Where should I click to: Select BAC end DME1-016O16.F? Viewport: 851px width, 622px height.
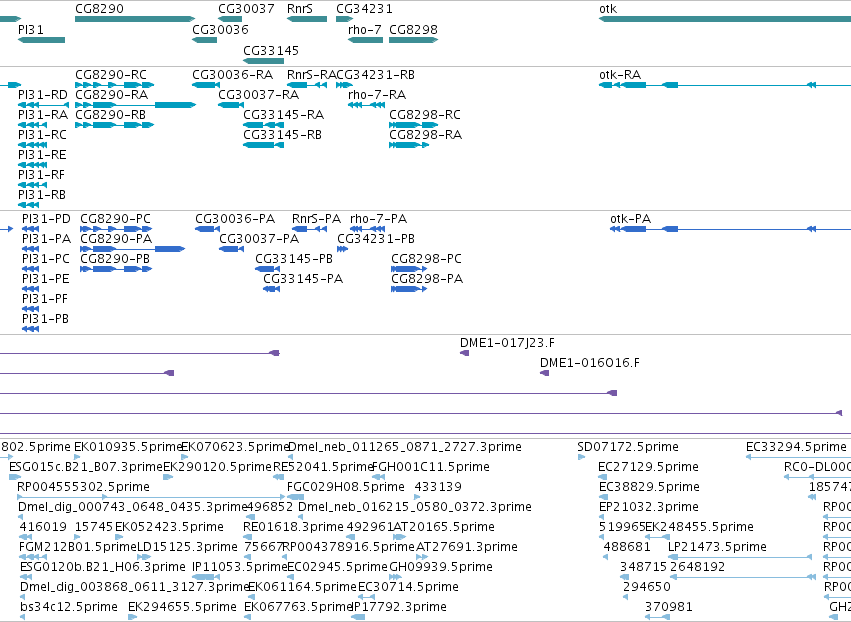(590, 363)
